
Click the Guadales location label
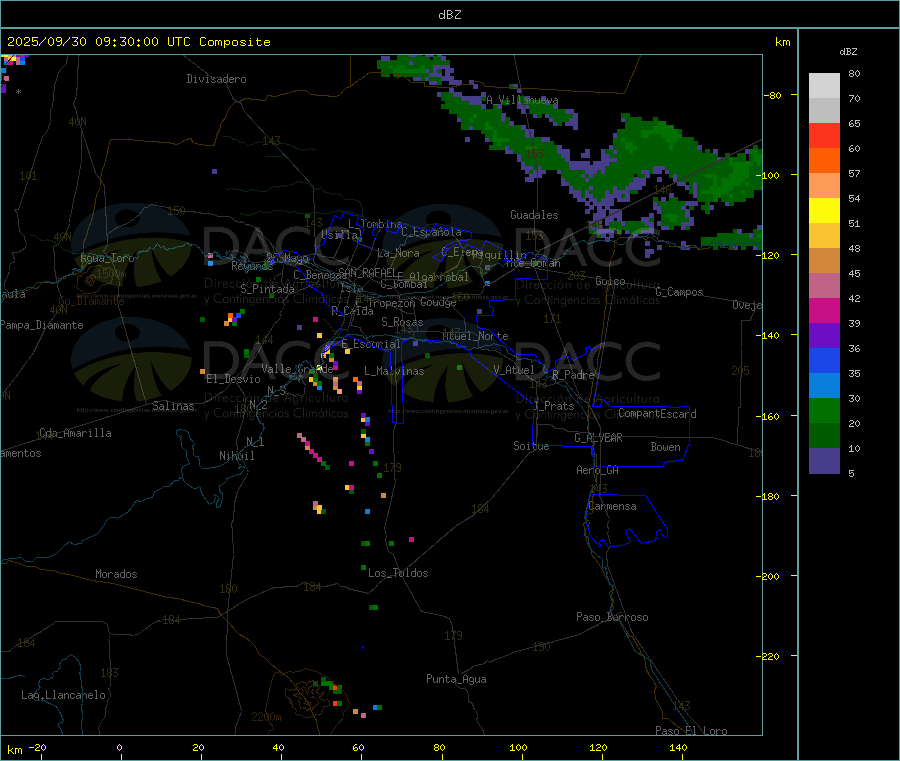click(534, 215)
